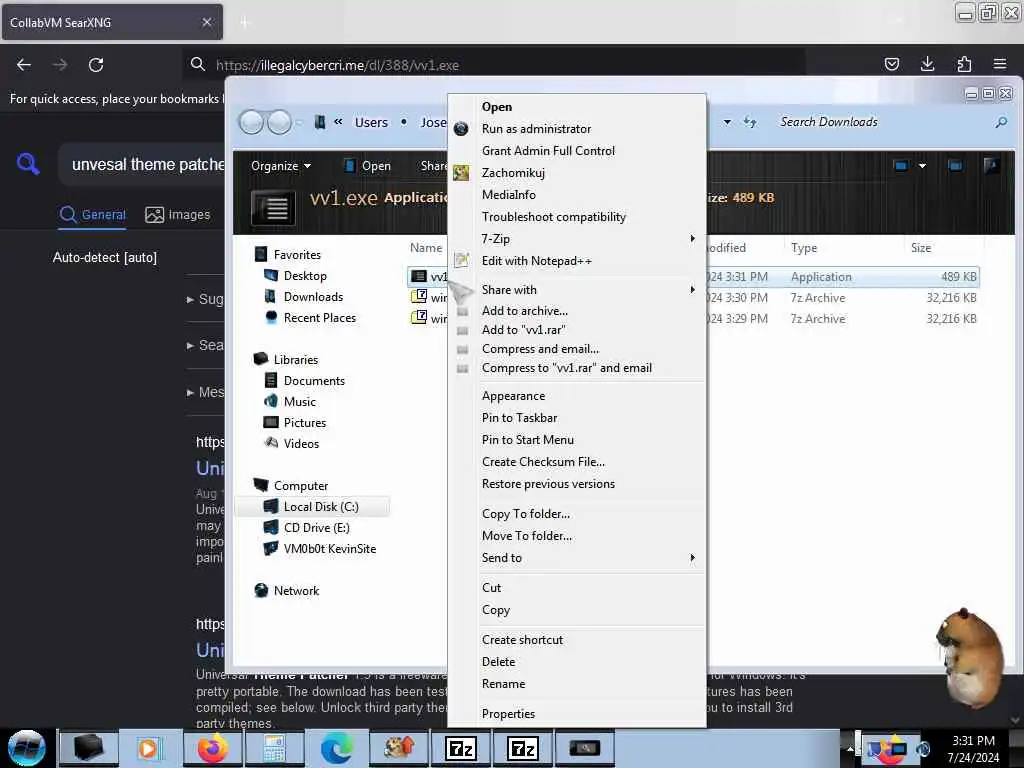Click the Users breadcrumb in address bar
The image size is (1024, 768).
coord(371,122)
